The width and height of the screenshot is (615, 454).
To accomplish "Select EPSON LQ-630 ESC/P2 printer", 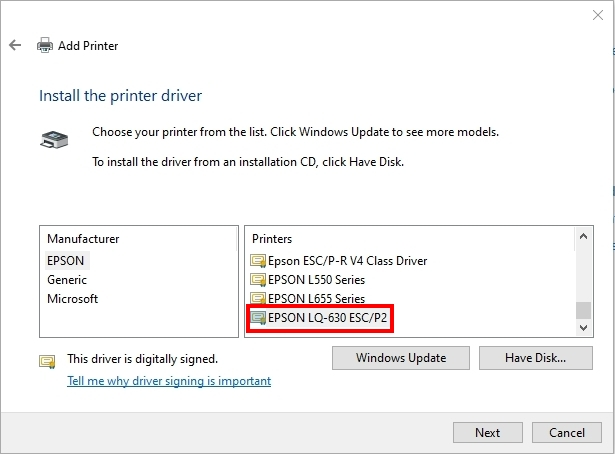I will pos(328,318).
